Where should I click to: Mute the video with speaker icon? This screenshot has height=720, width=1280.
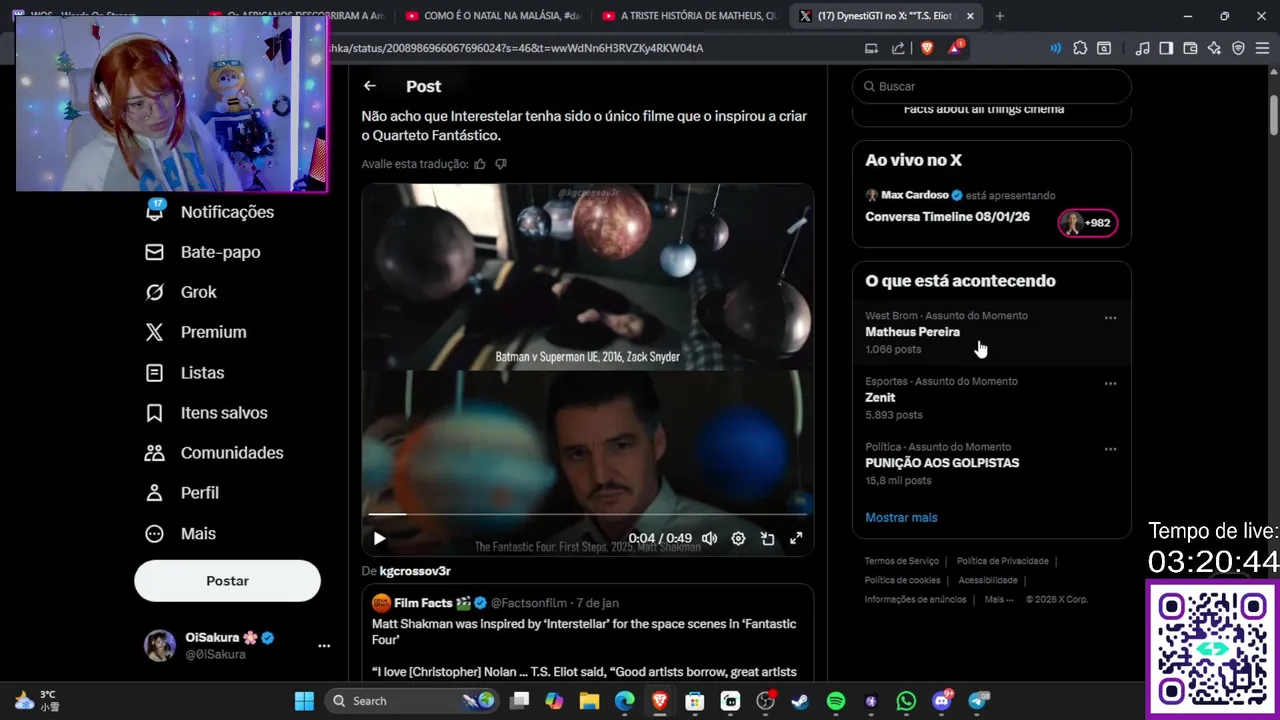709,538
